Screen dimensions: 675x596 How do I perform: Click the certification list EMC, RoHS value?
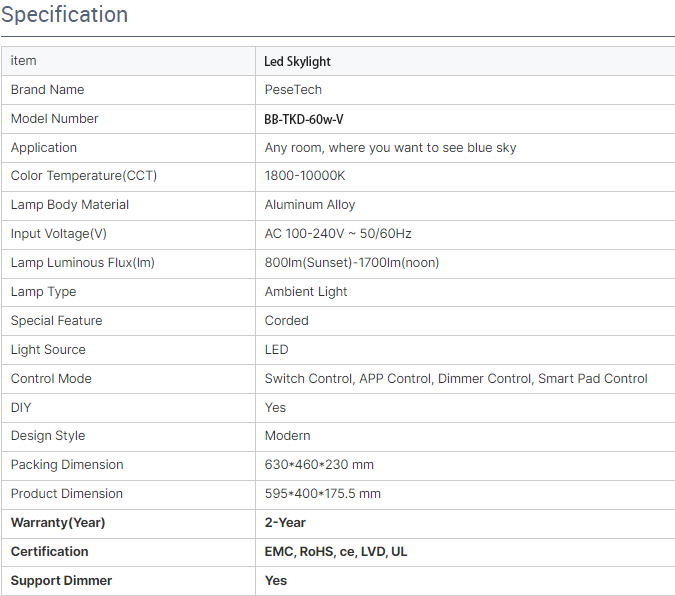[336, 552]
